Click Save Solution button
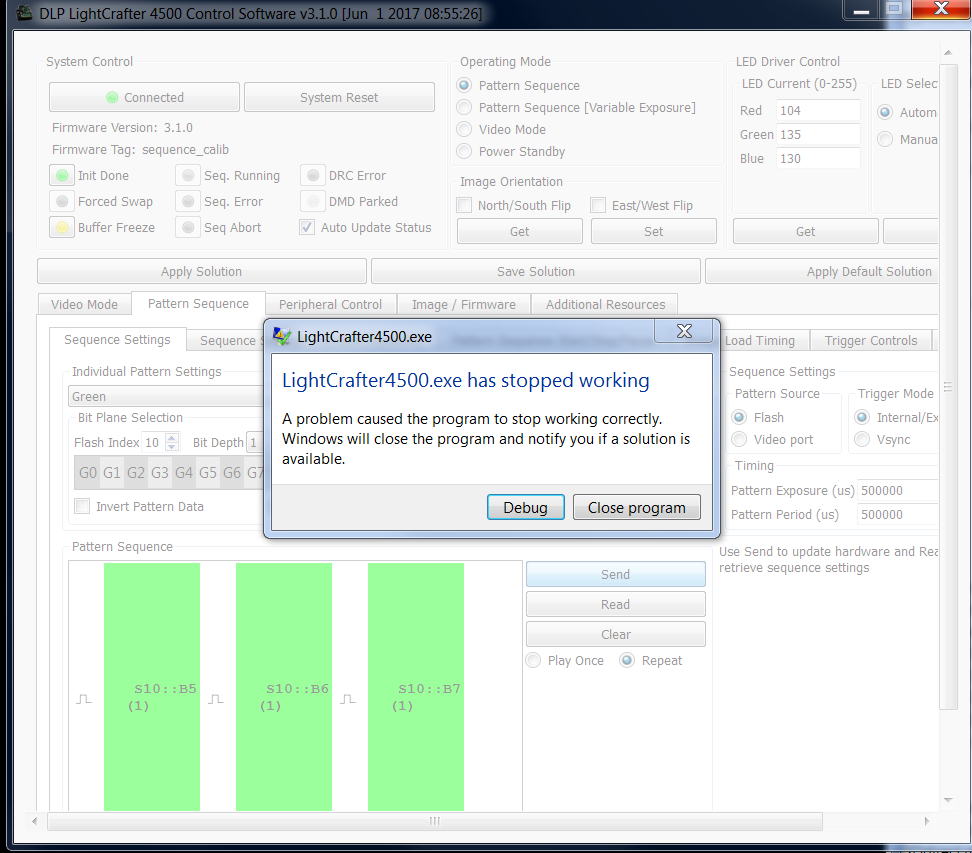 tap(536, 272)
